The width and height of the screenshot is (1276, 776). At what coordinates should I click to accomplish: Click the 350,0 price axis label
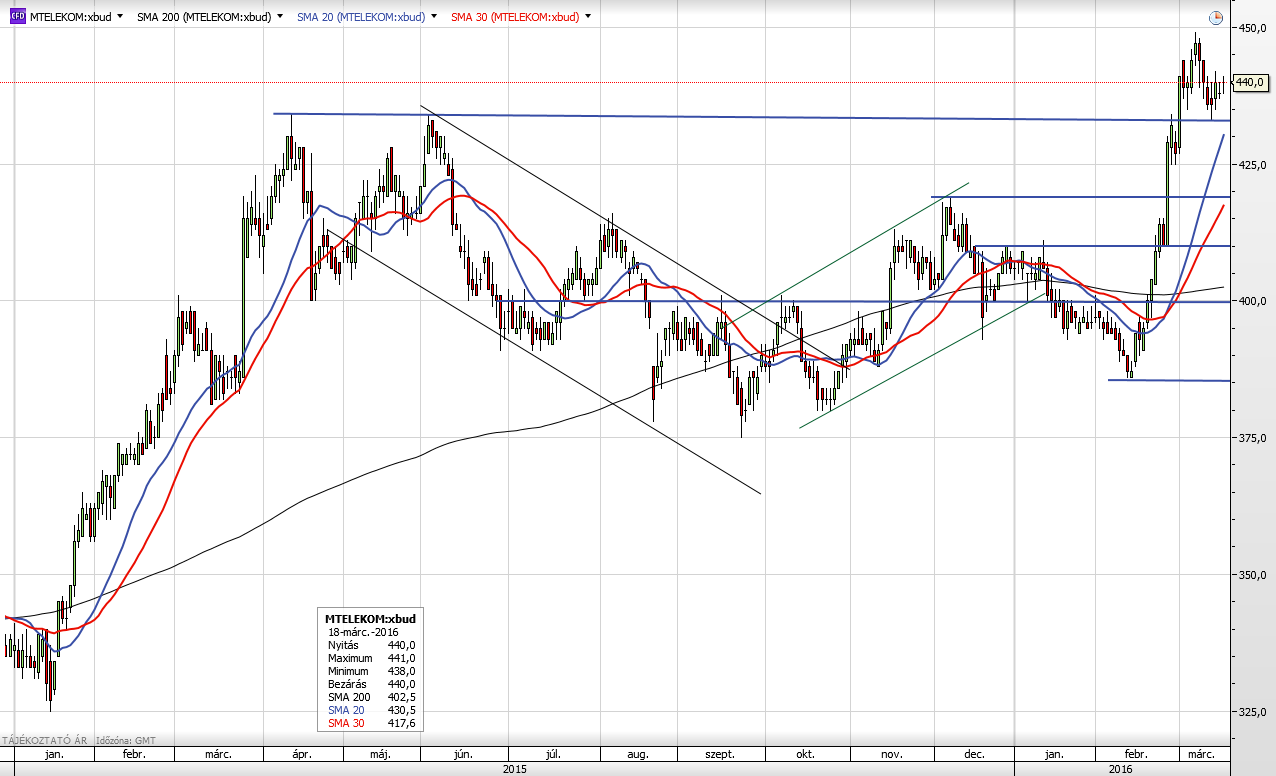1254,575
